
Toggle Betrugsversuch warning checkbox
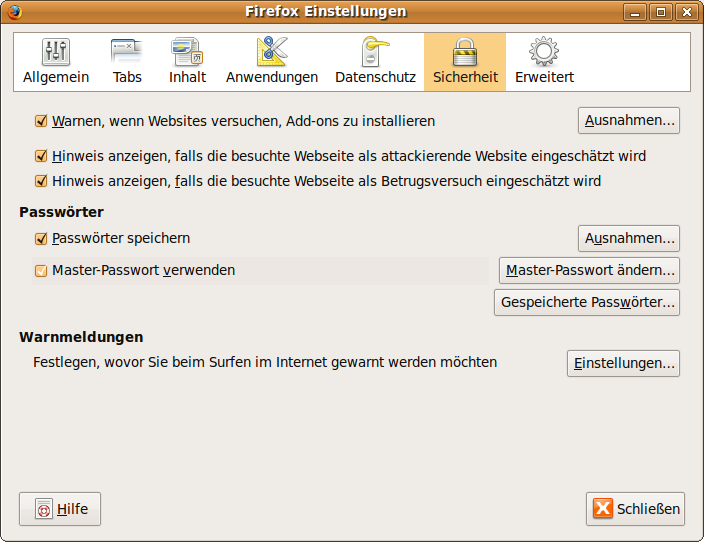tap(41, 181)
